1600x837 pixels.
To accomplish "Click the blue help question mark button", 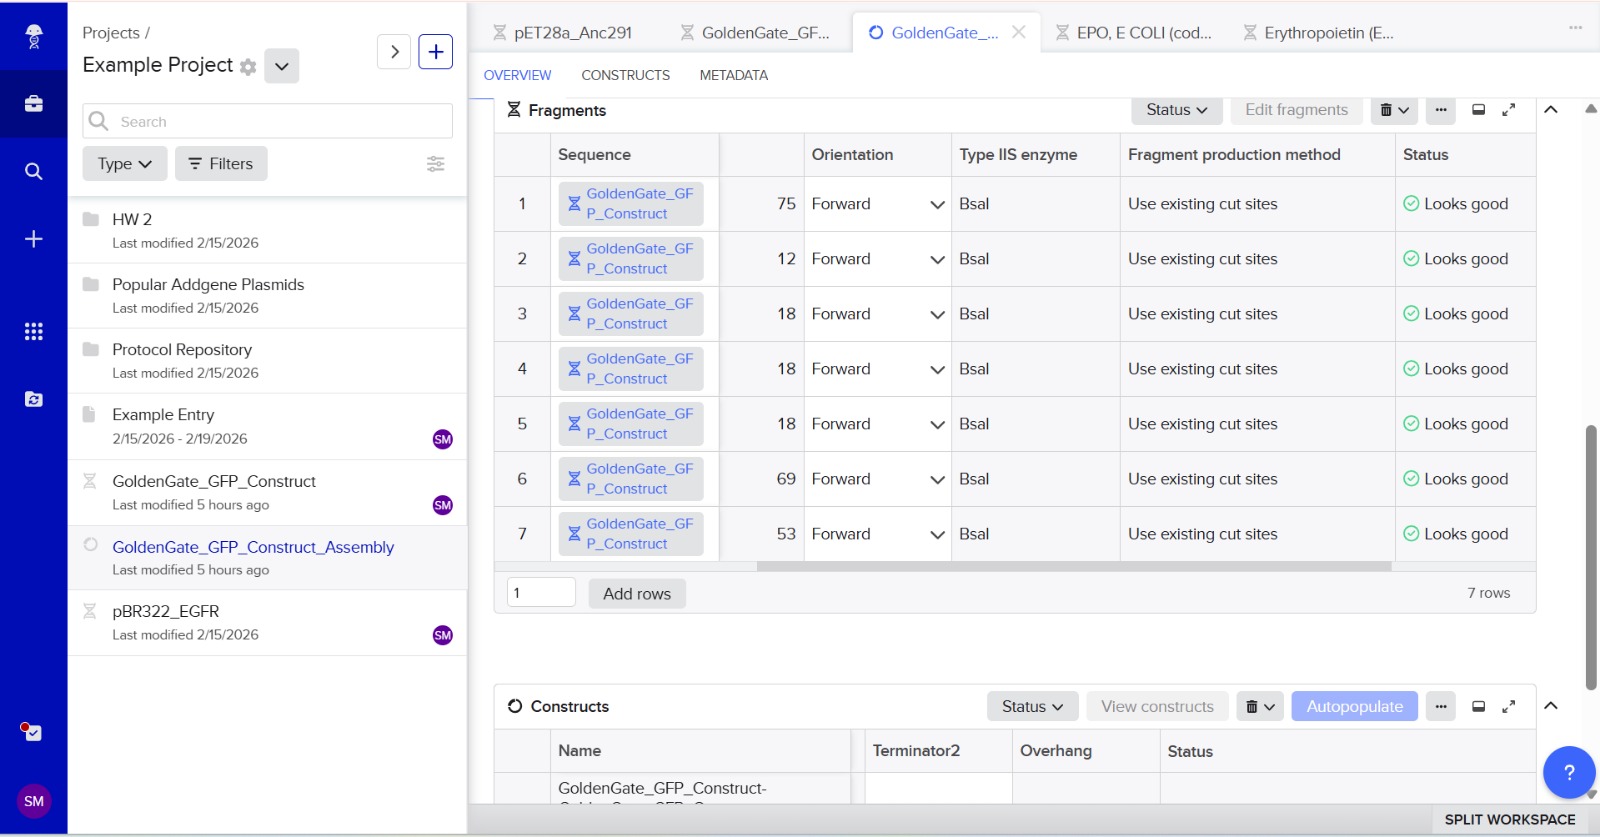I will [x=1568, y=772].
